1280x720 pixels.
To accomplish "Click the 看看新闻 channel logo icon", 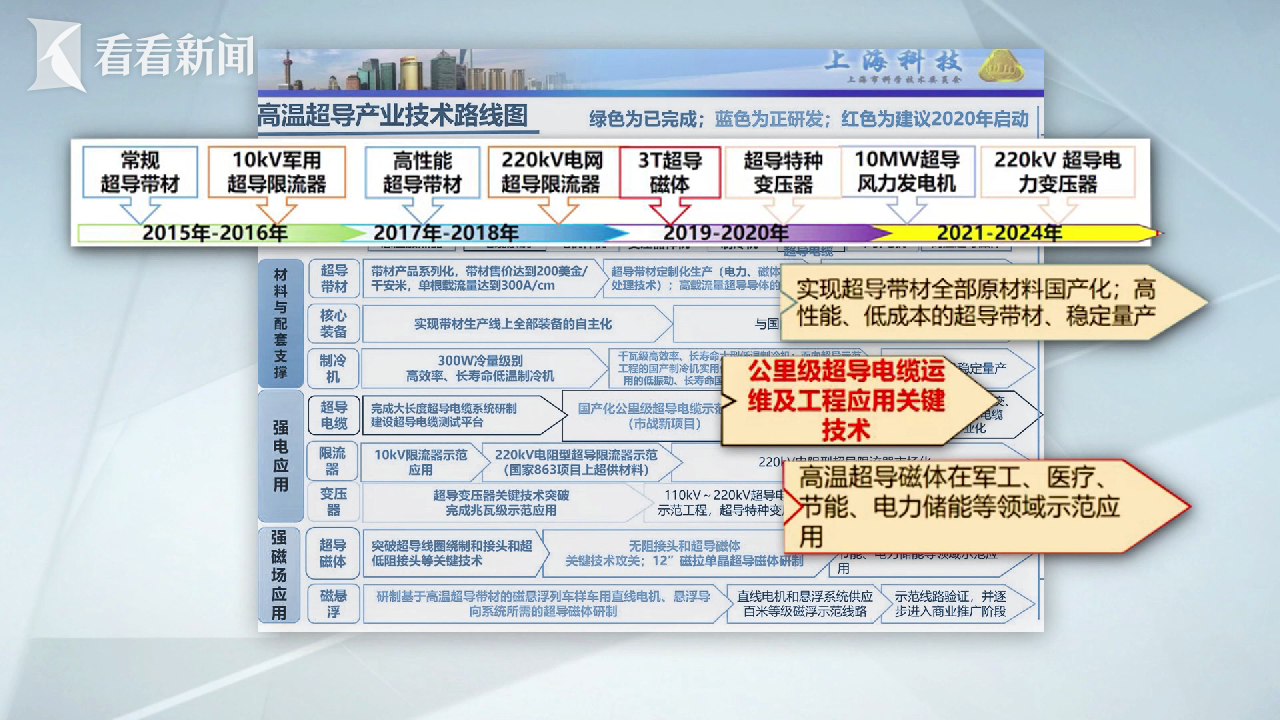I will click(56, 55).
